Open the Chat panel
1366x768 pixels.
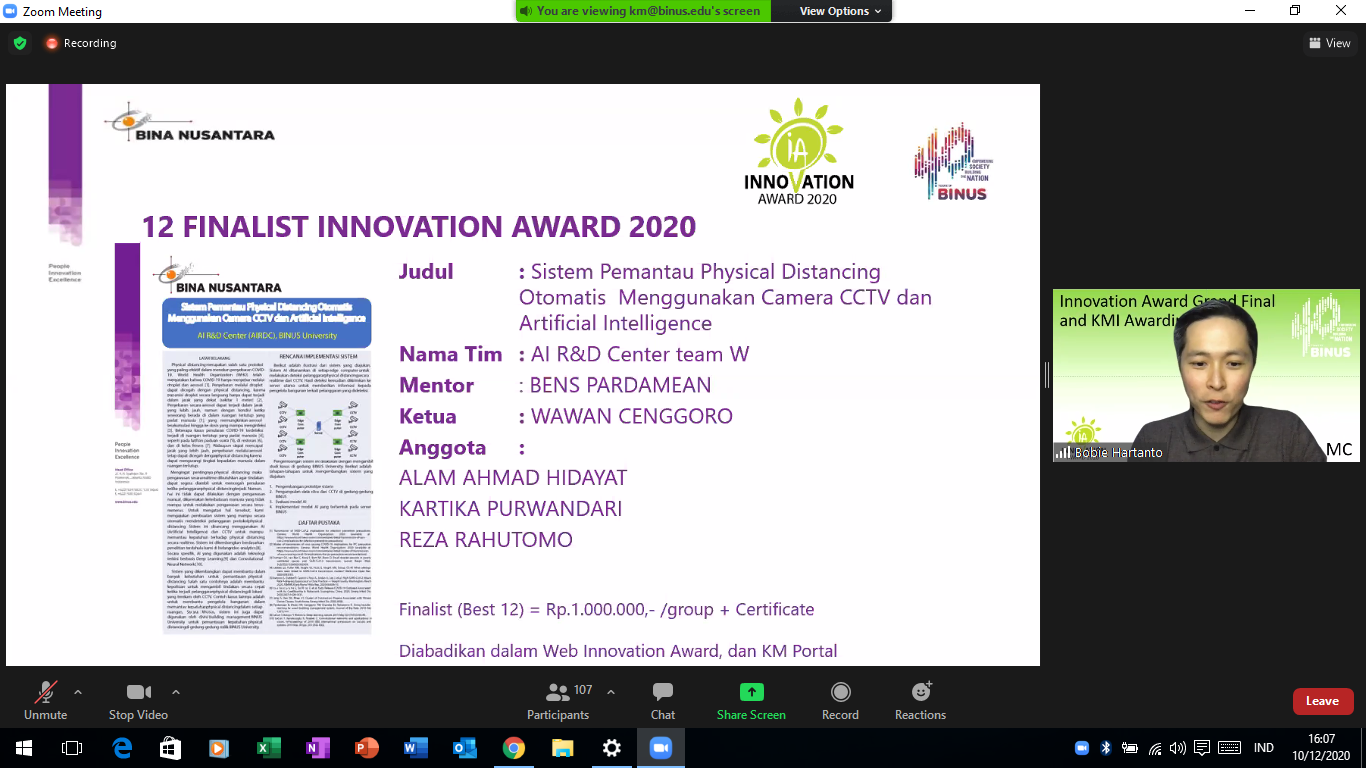click(x=663, y=700)
